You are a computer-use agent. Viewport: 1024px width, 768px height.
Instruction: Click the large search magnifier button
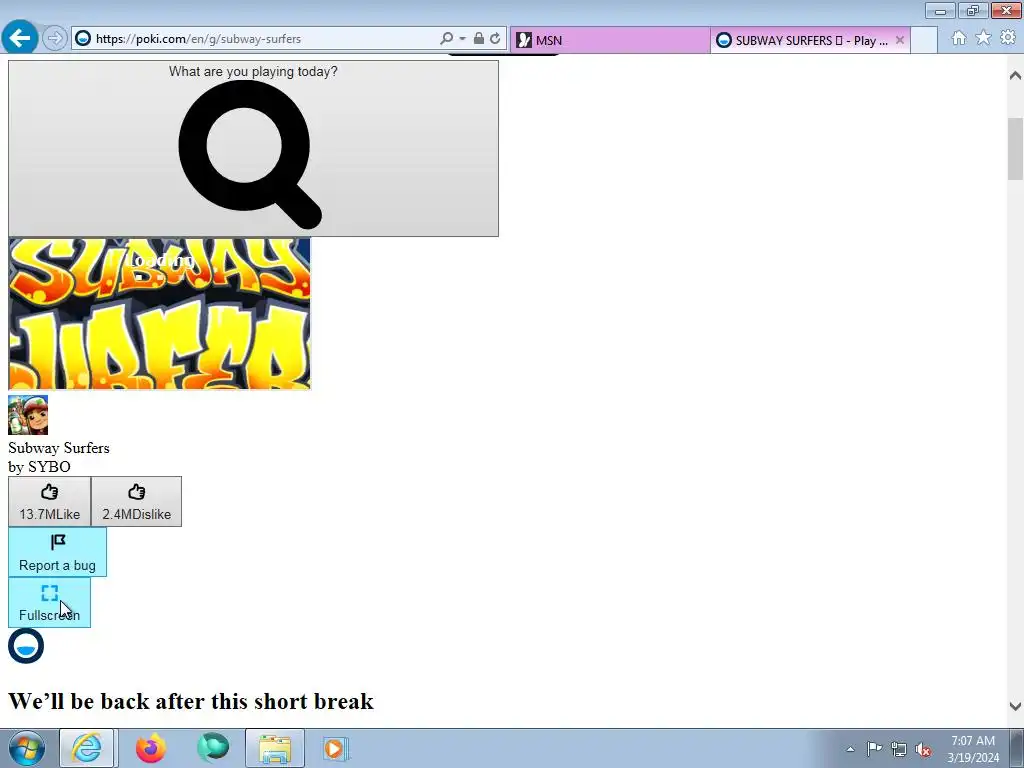[253, 149]
